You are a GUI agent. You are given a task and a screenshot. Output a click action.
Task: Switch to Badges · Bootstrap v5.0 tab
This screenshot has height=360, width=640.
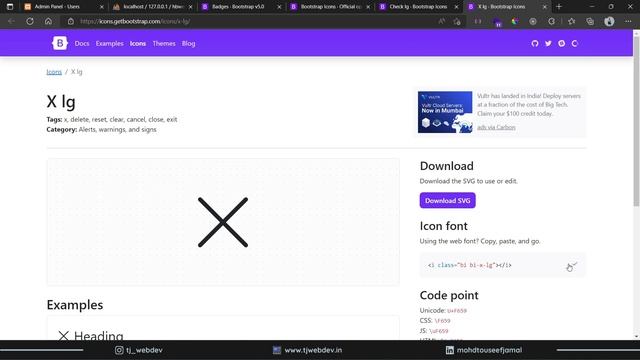[241, 7]
